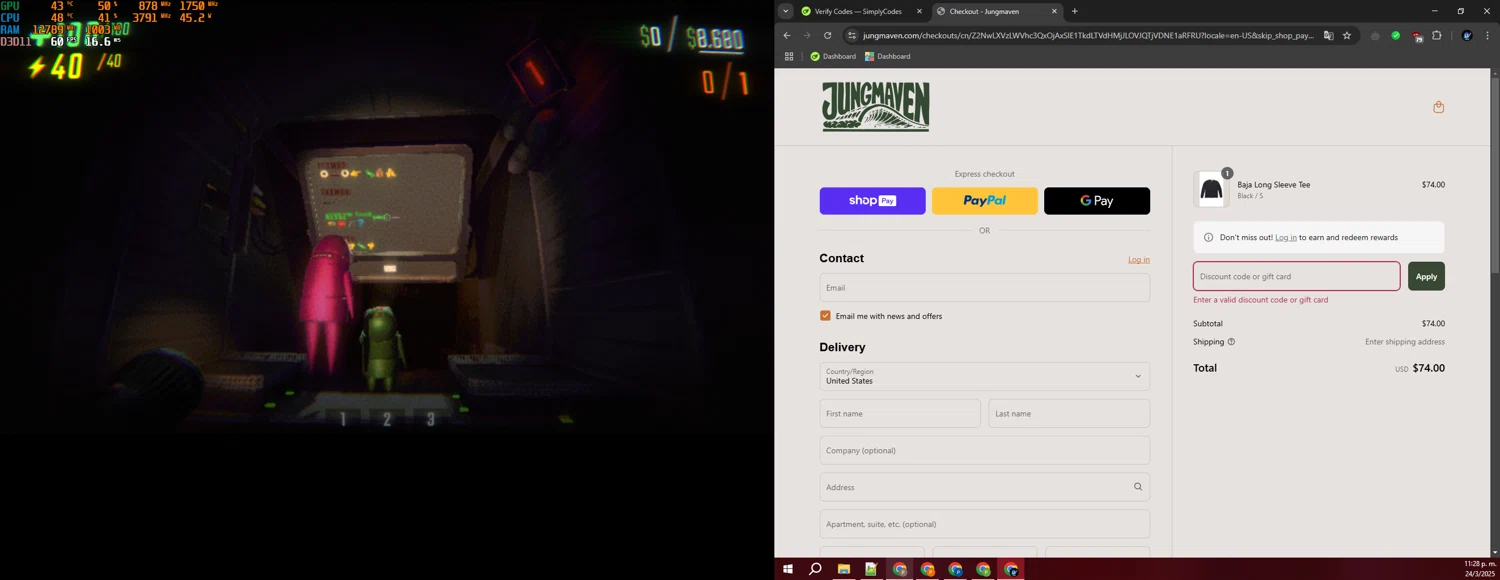Click the taskbar clock showing 11:28 p. m.
The height and width of the screenshot is (580, 1500).
tap(1479, 569)
